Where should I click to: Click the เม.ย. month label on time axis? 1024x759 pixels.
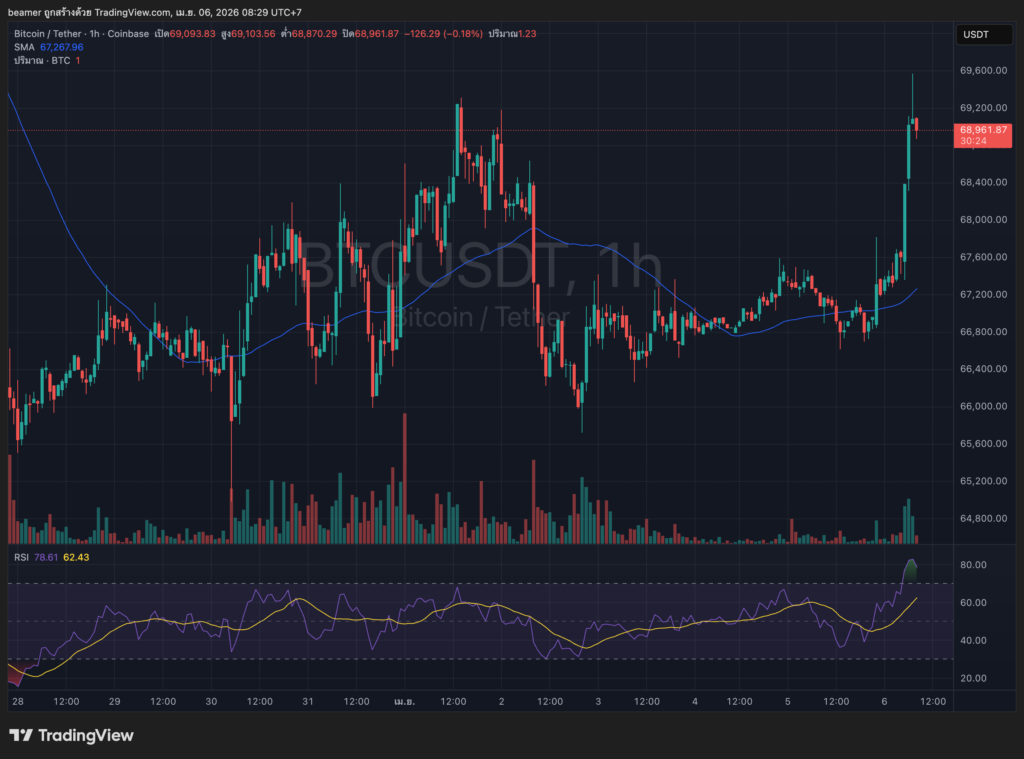click(403, 701)
